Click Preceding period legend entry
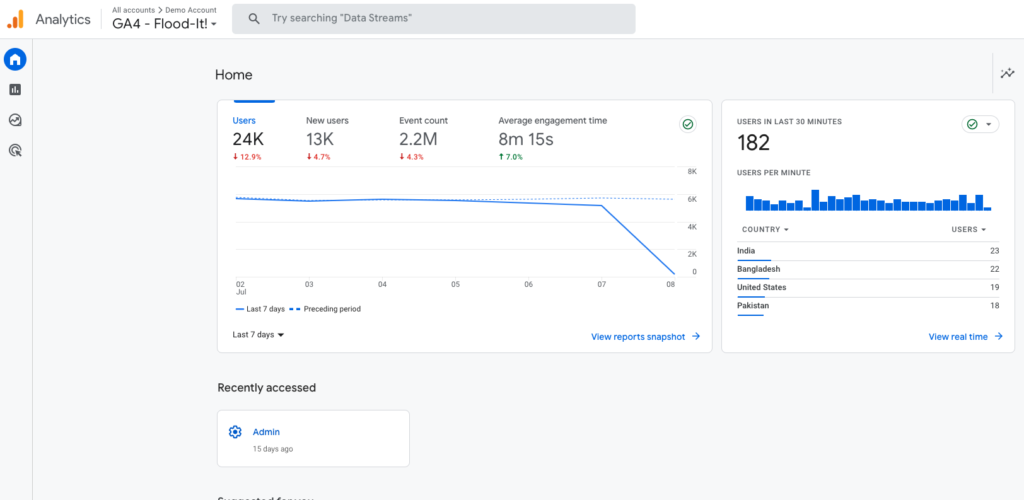 (326, 309)
